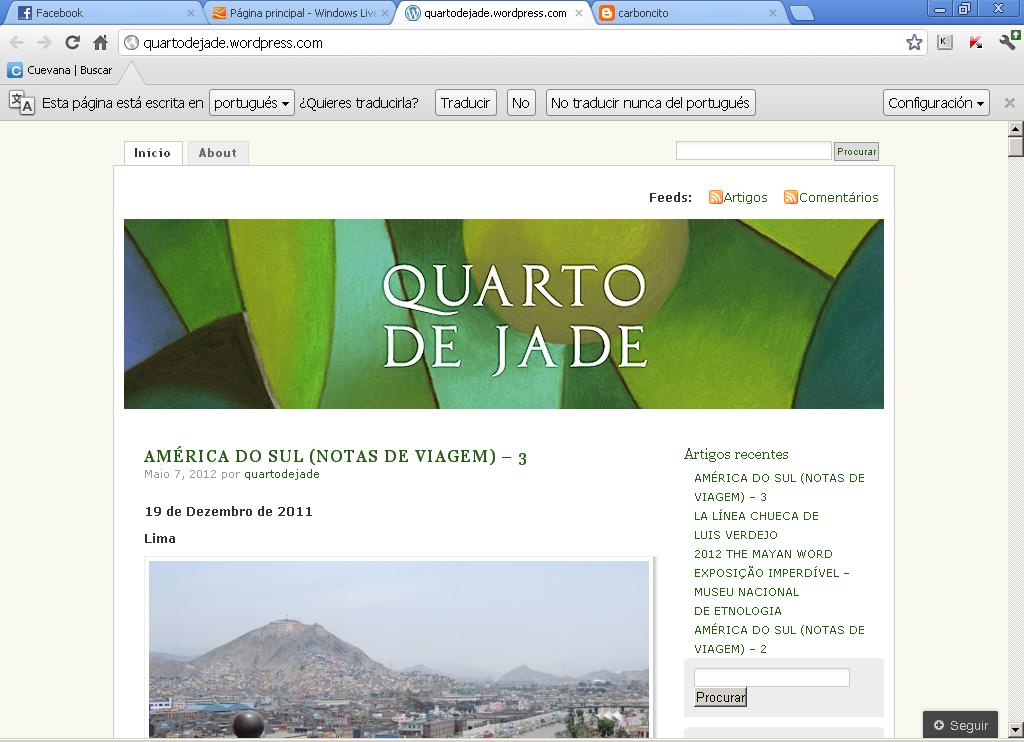Open the About page tab

[218, 153]
